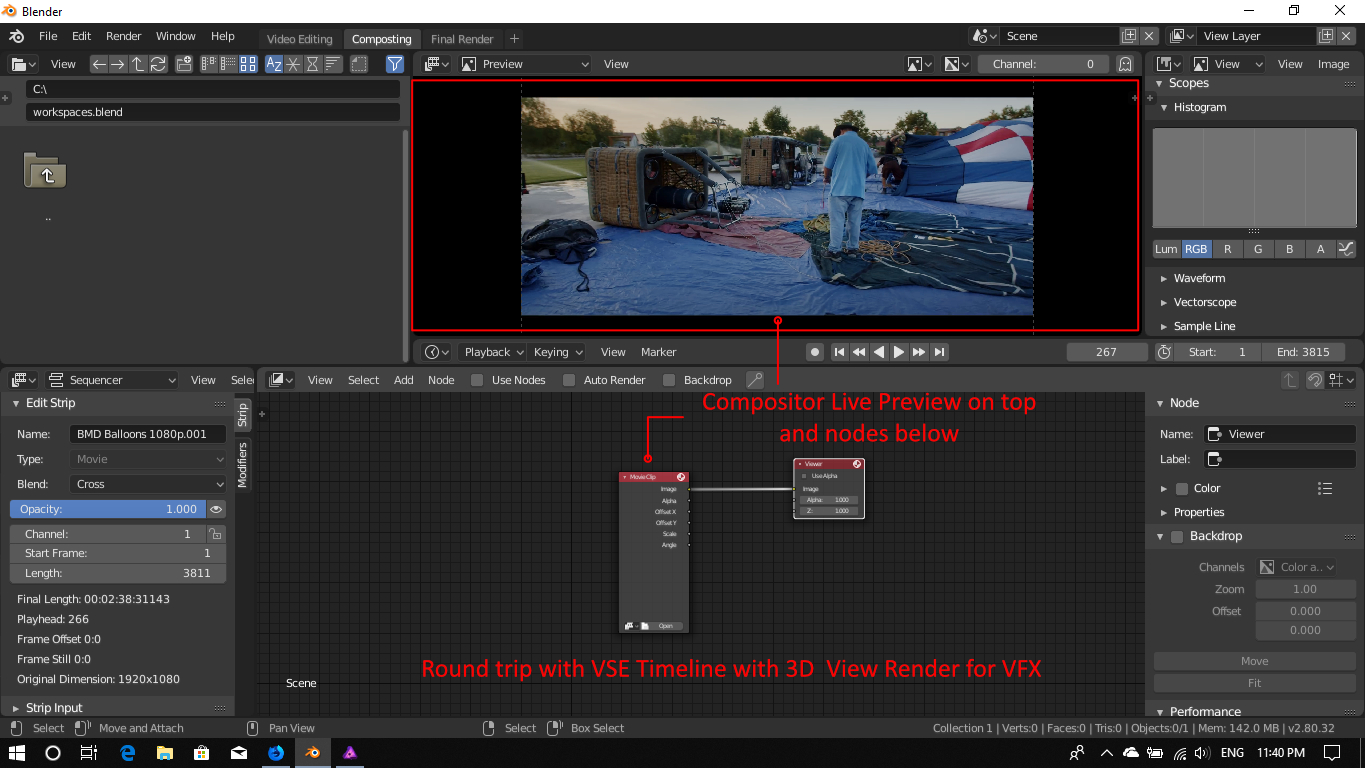Jump to the end frame
1366x768 pixels.
pos(939,352)
